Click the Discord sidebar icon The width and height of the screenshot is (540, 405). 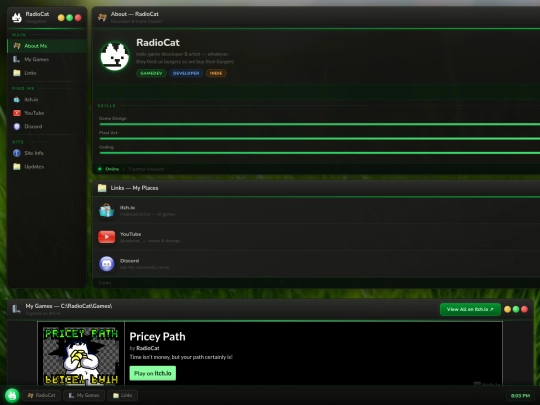click(x=17, y=126)
